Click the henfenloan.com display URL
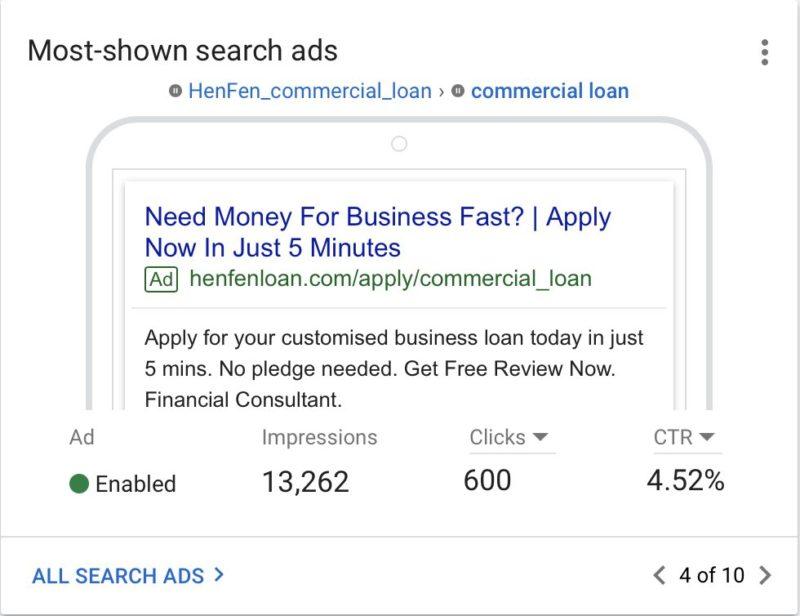Screen dimensions: 800x616 coord(390,279)
